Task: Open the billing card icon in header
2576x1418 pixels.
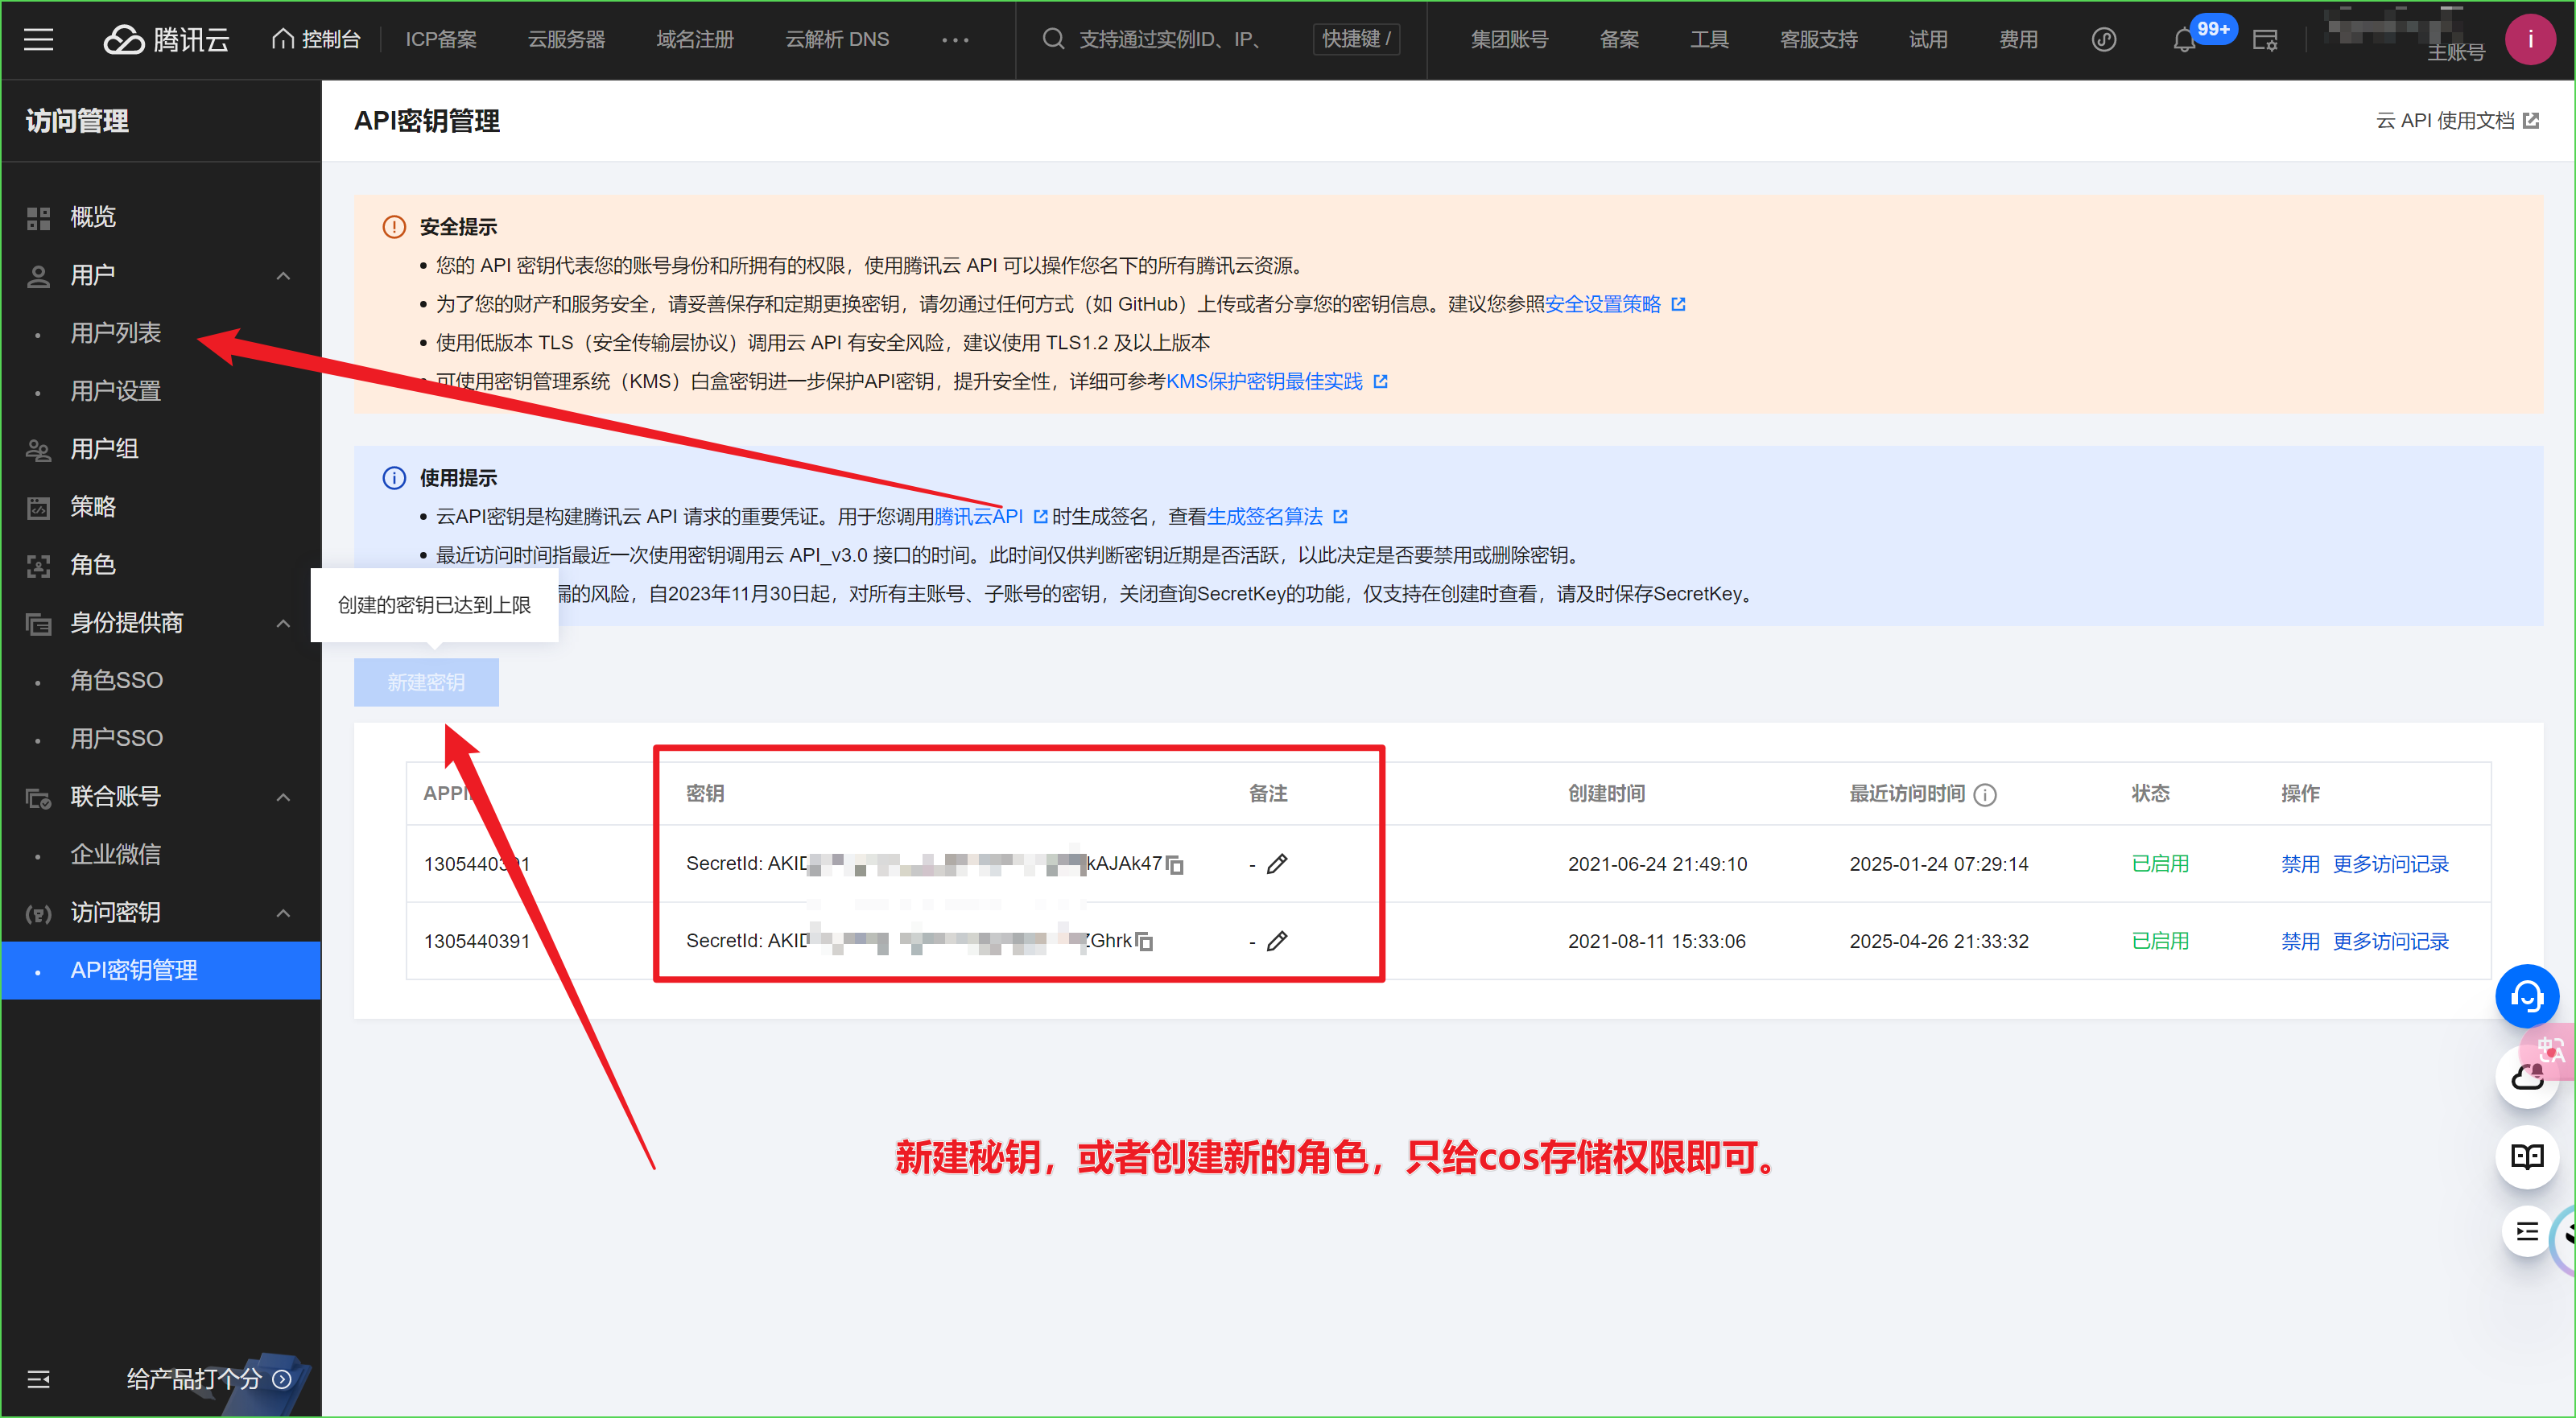Action: click(x=2265, y=40)
